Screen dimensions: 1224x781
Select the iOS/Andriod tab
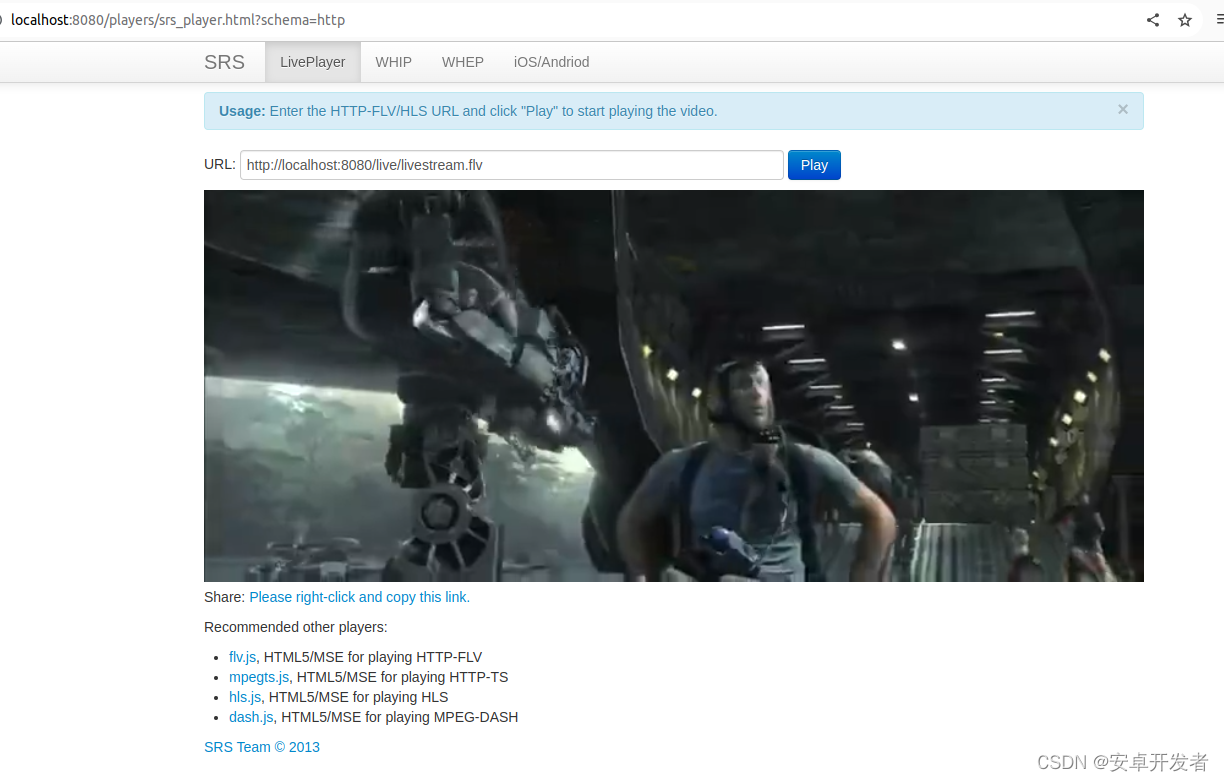552,62
